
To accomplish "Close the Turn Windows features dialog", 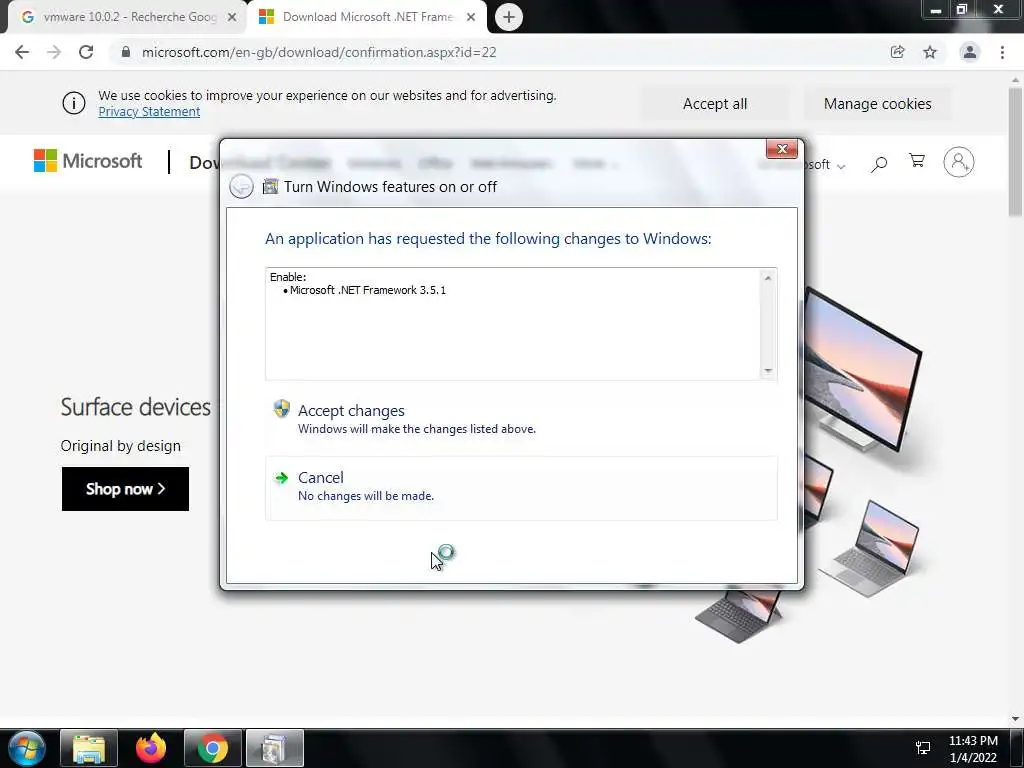I will pyautogui.click(x=782, y=149).
